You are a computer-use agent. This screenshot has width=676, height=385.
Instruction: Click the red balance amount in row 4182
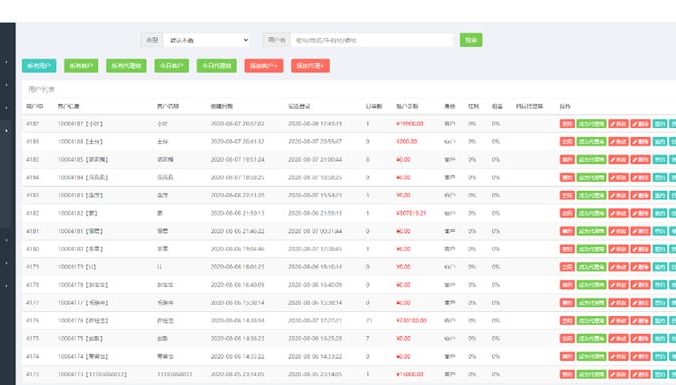(x=411, y=213)
